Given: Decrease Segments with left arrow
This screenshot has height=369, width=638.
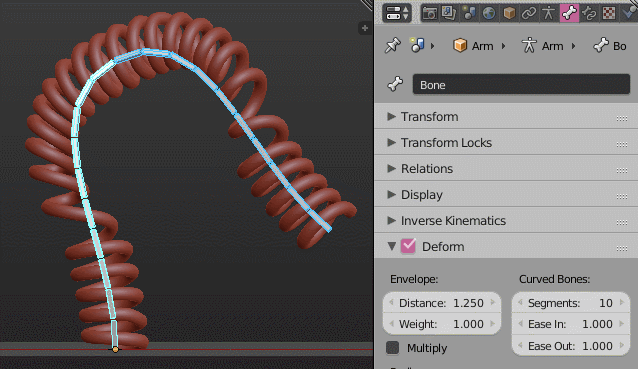Looking at the screenshot, I should [520, 302].
